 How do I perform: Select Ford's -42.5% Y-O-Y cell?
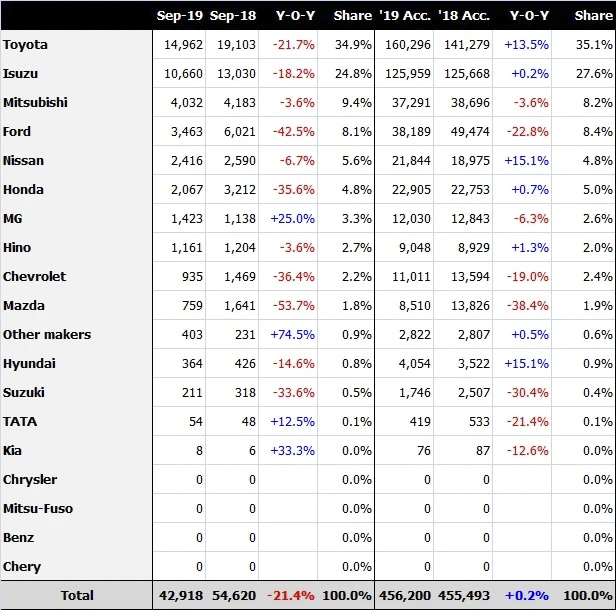pos(294,132)
